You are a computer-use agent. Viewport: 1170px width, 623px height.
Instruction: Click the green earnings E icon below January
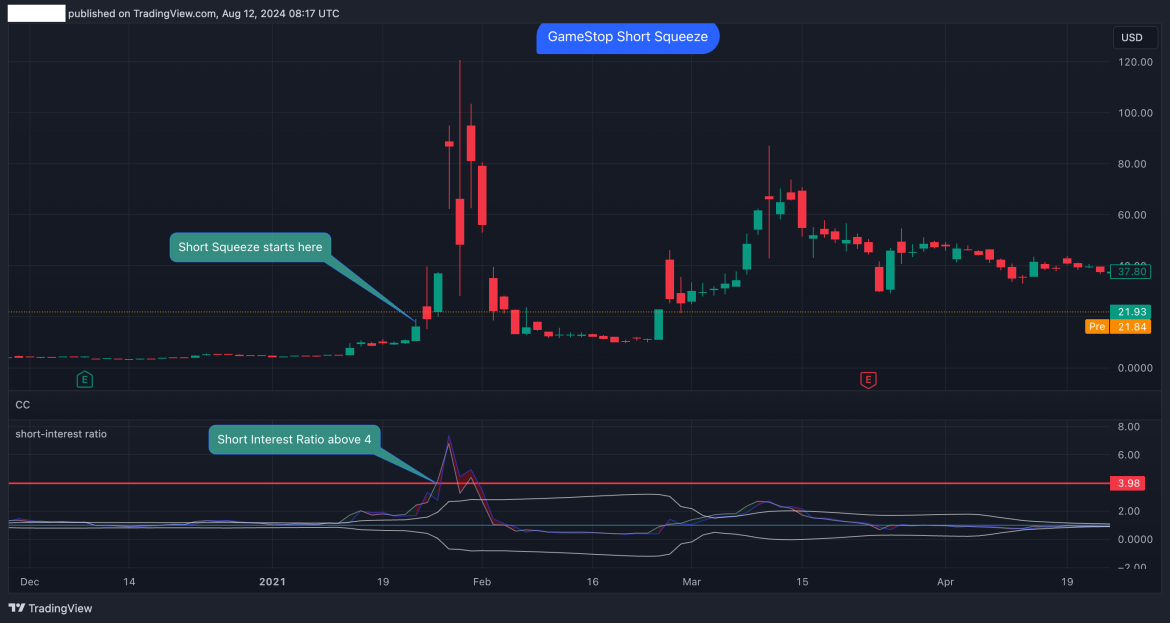tap(85, 380)
